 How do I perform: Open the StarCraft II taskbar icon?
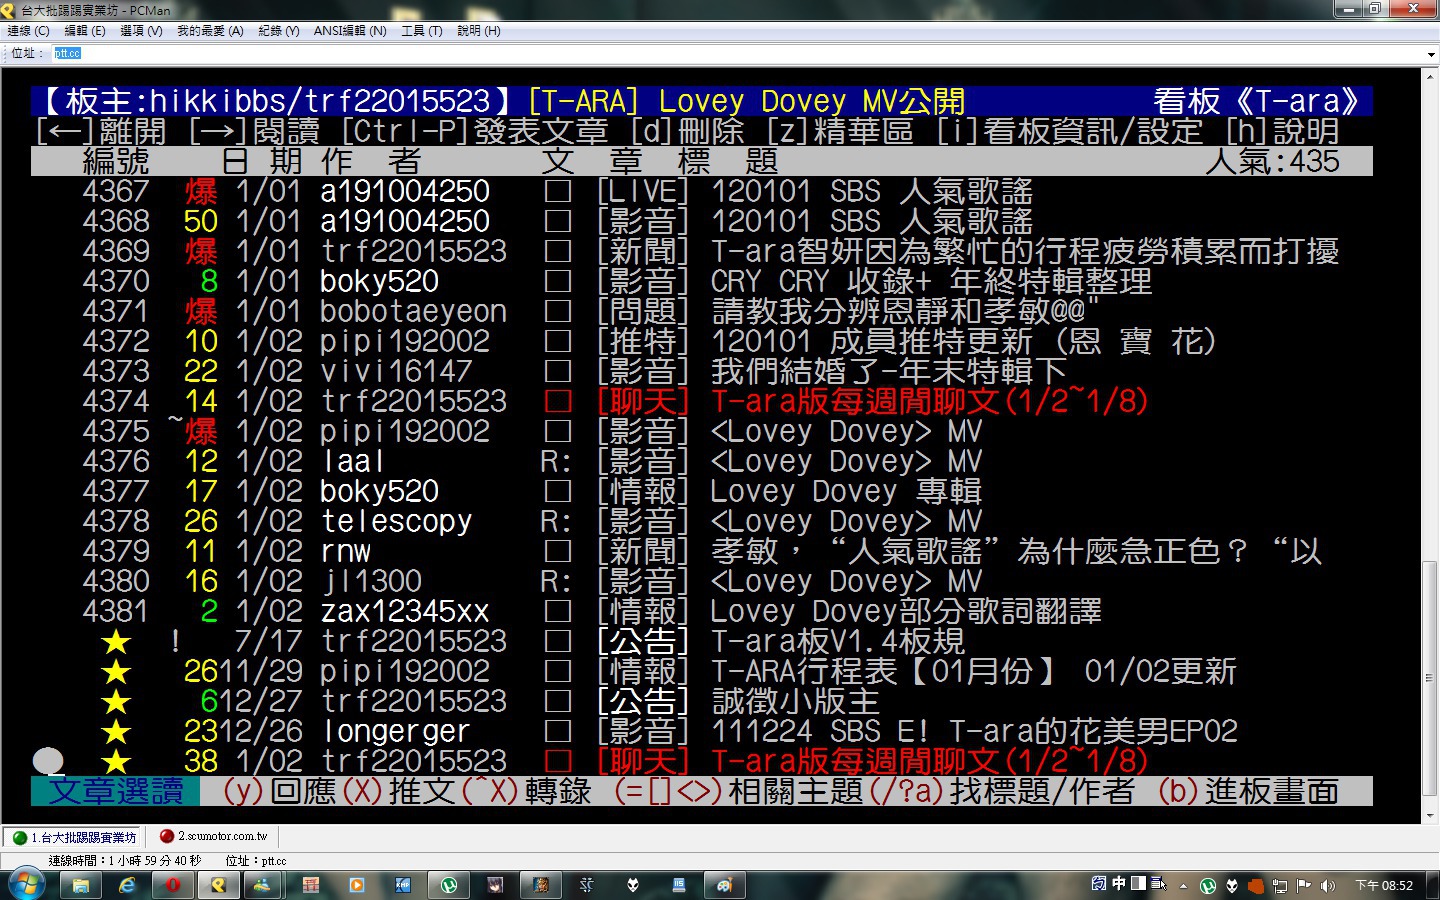pos(587,885)
